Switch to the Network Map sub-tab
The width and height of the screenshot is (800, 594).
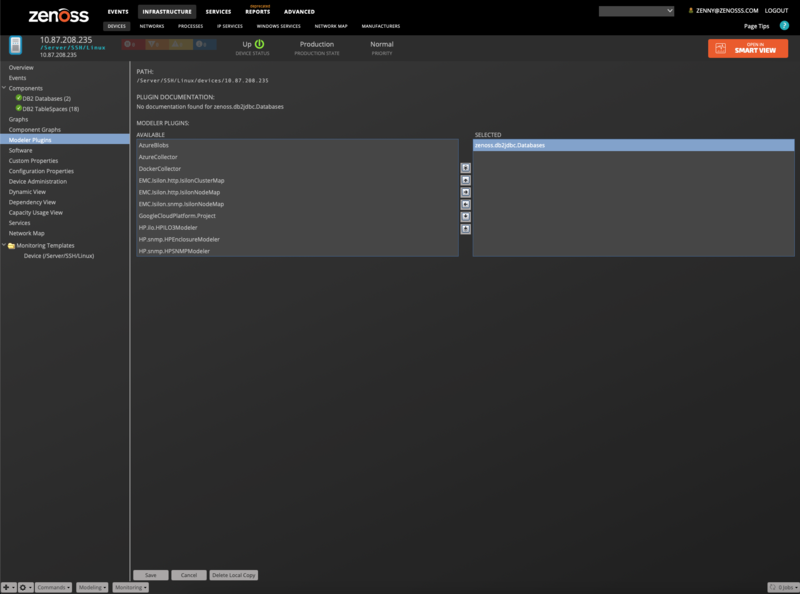click(331, 26)
